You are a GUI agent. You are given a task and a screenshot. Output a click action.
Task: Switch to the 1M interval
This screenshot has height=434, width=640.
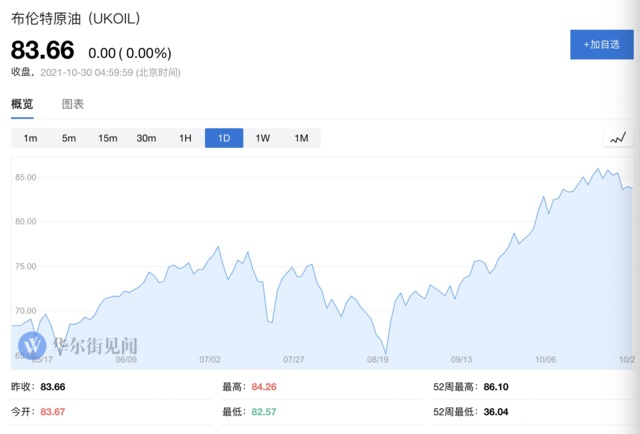click(301, 138)
